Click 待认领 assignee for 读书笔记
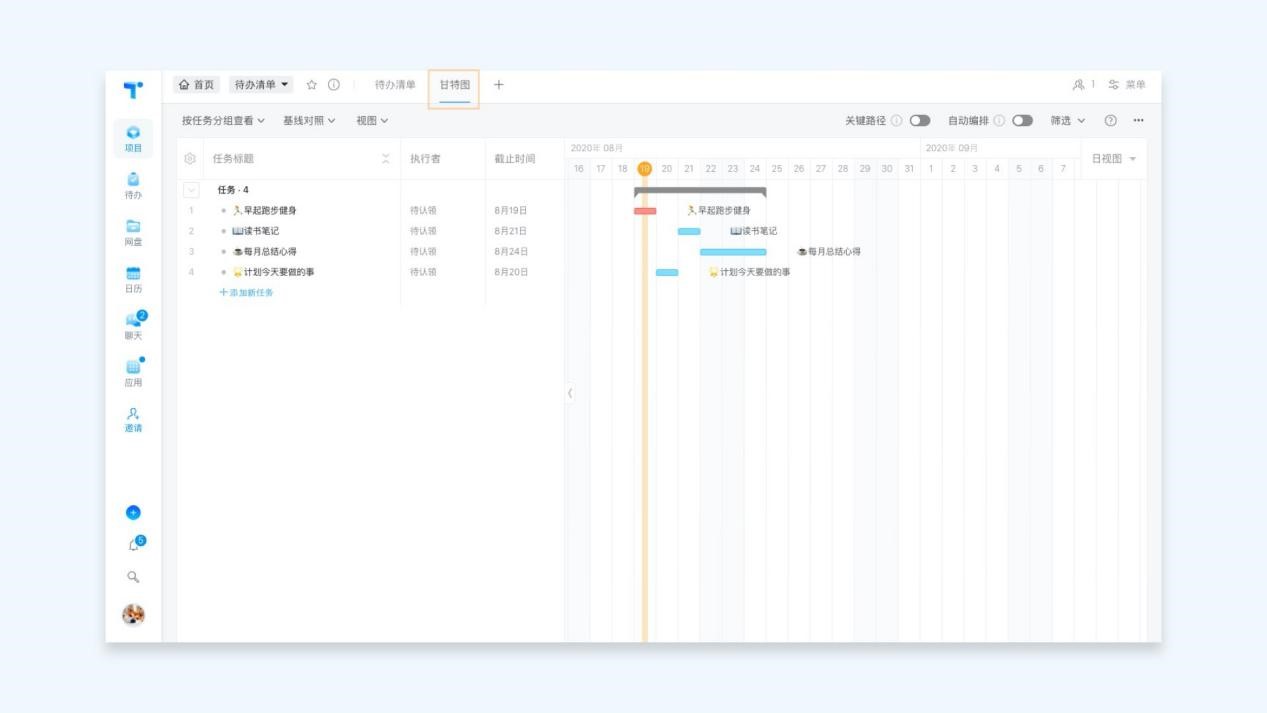 point(423,231)
